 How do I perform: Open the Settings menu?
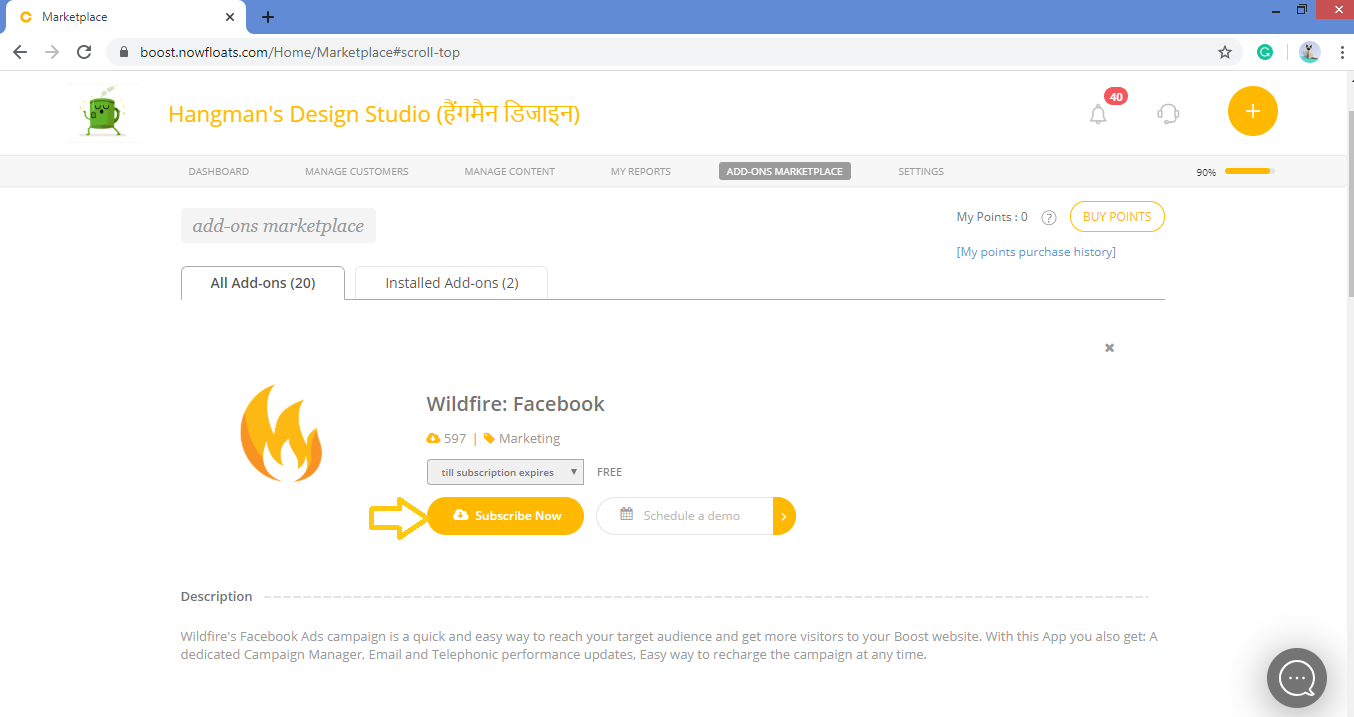(921, 172)
